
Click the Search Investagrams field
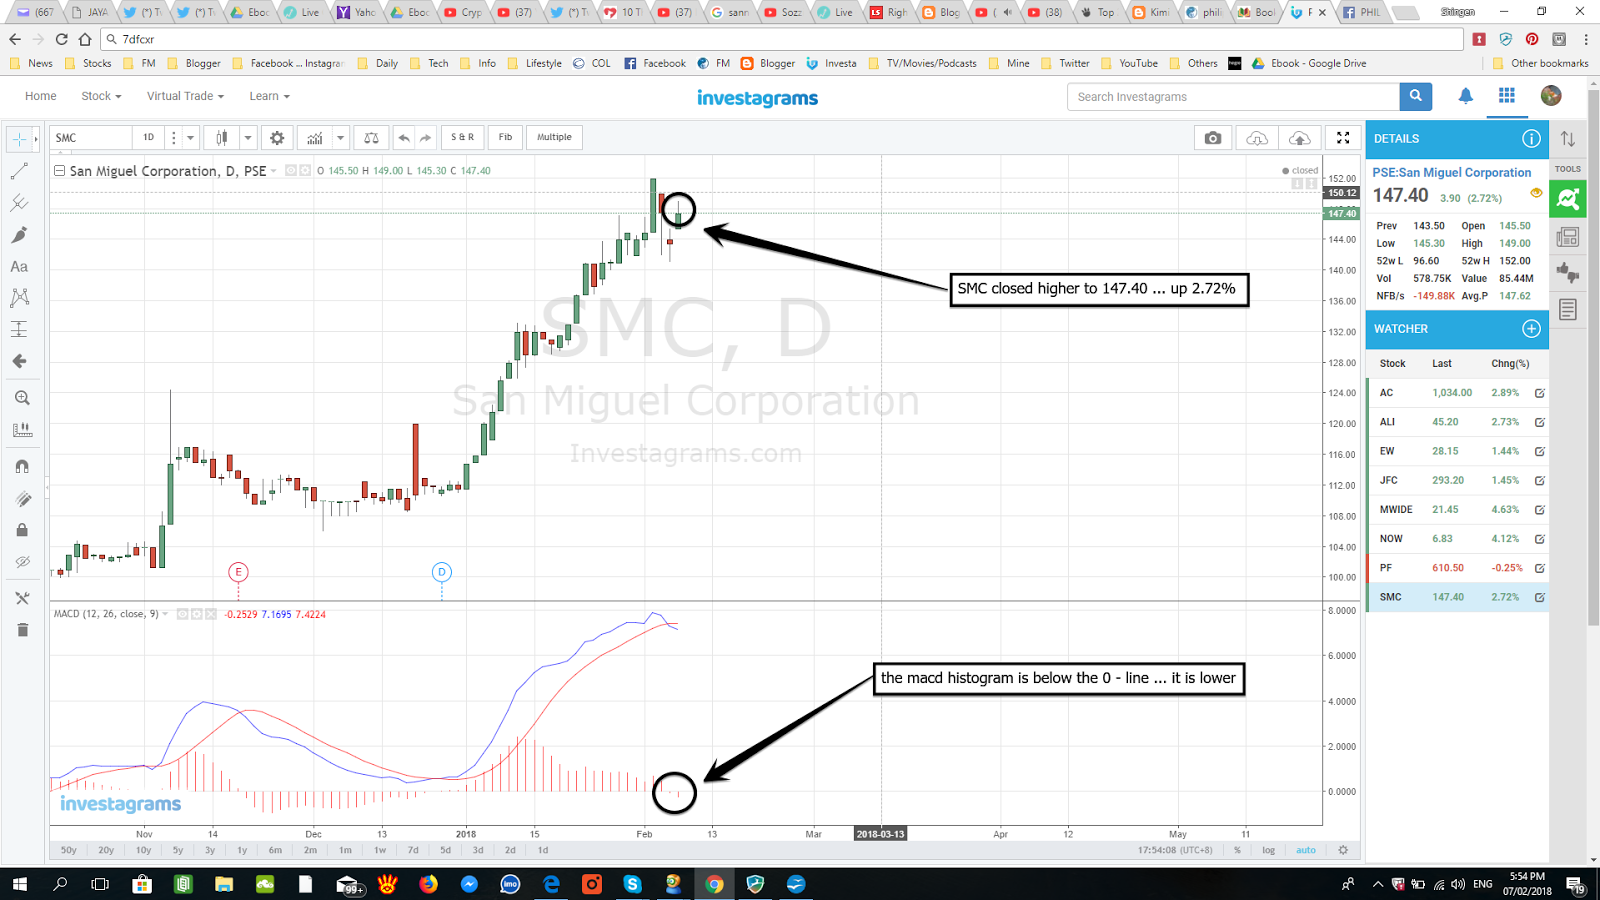1233,97
